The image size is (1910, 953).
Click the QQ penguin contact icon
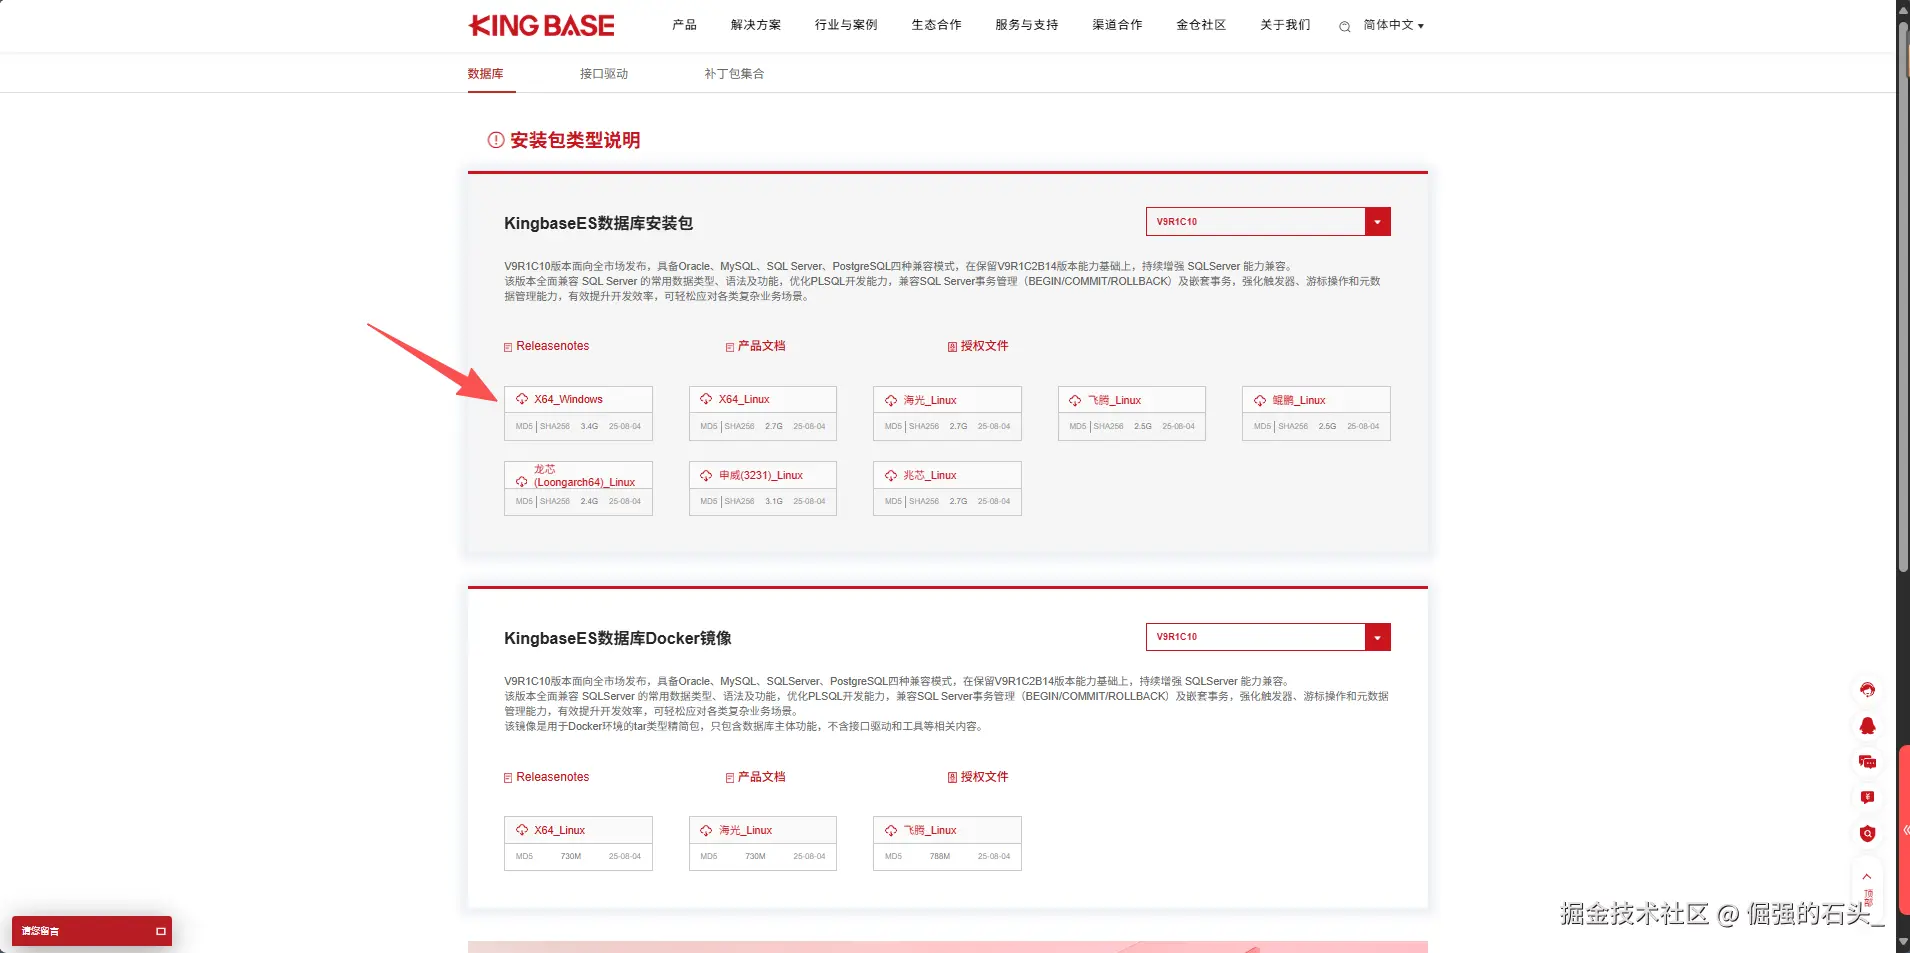tap(1867, 726)
